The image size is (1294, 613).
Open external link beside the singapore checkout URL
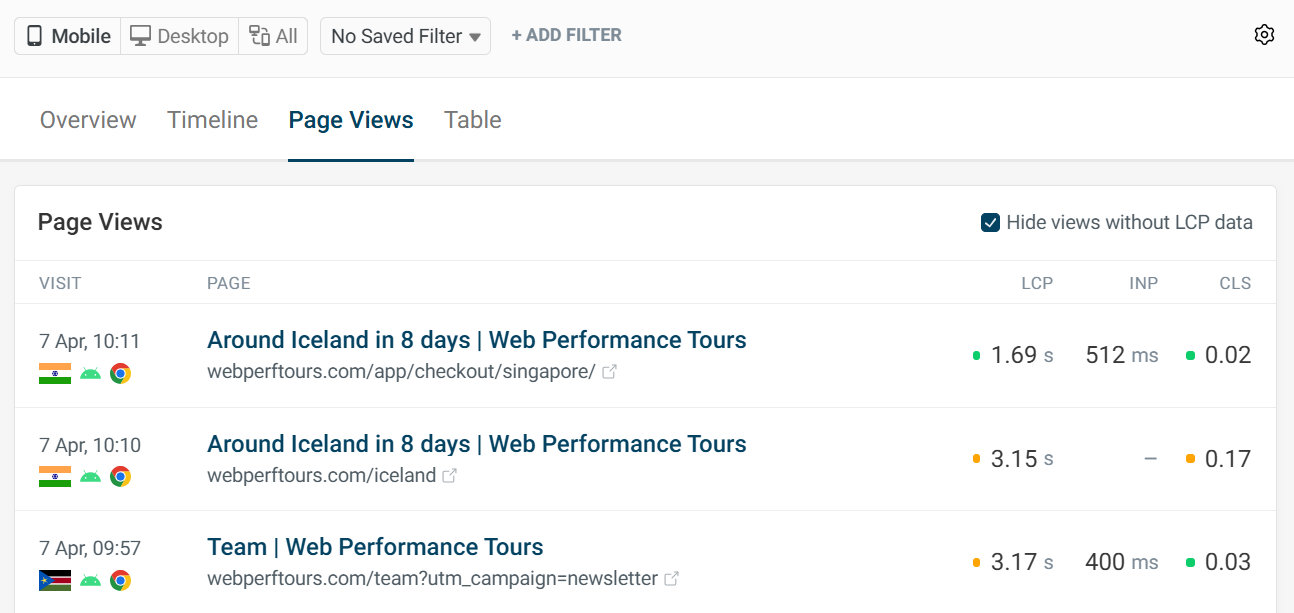(609, 370)
